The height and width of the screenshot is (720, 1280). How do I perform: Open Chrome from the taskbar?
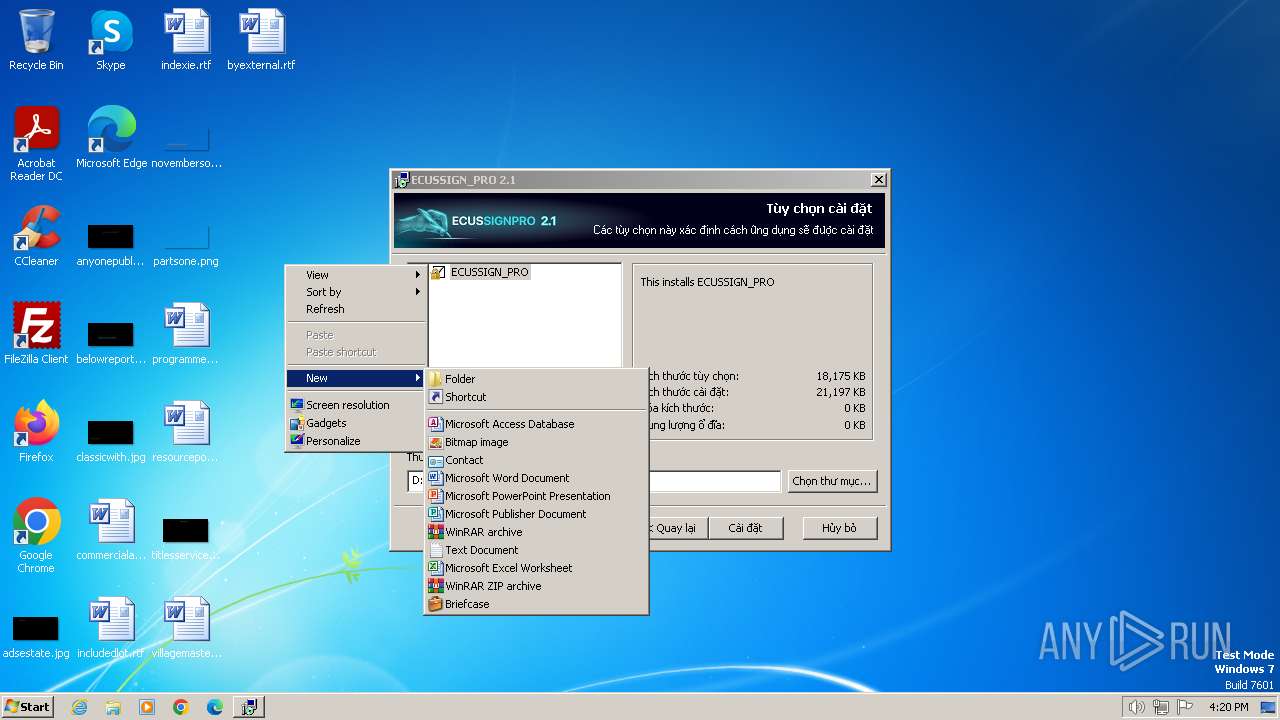click(x=181, y=707)
